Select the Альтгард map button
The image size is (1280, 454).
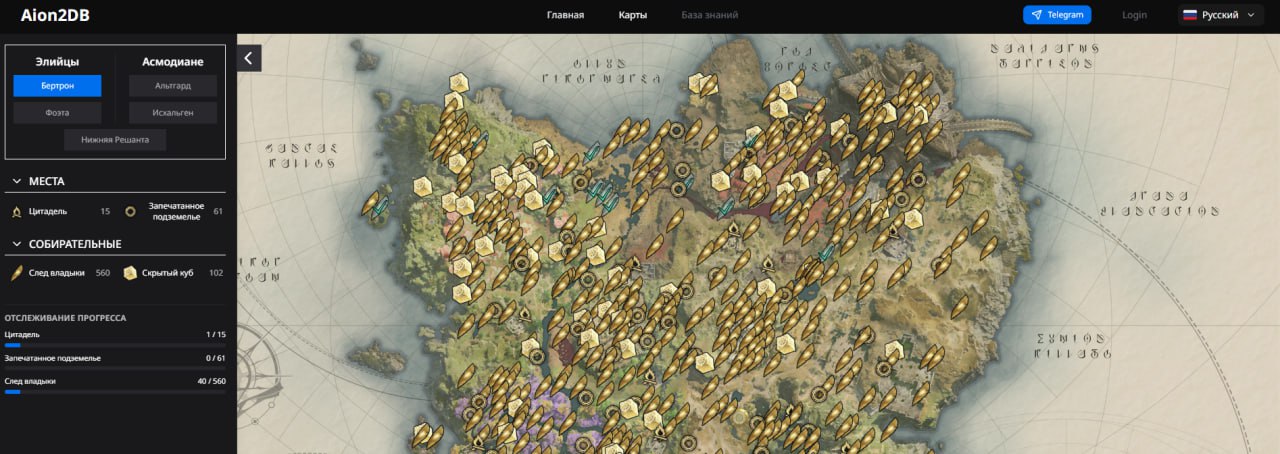point(173,86)
